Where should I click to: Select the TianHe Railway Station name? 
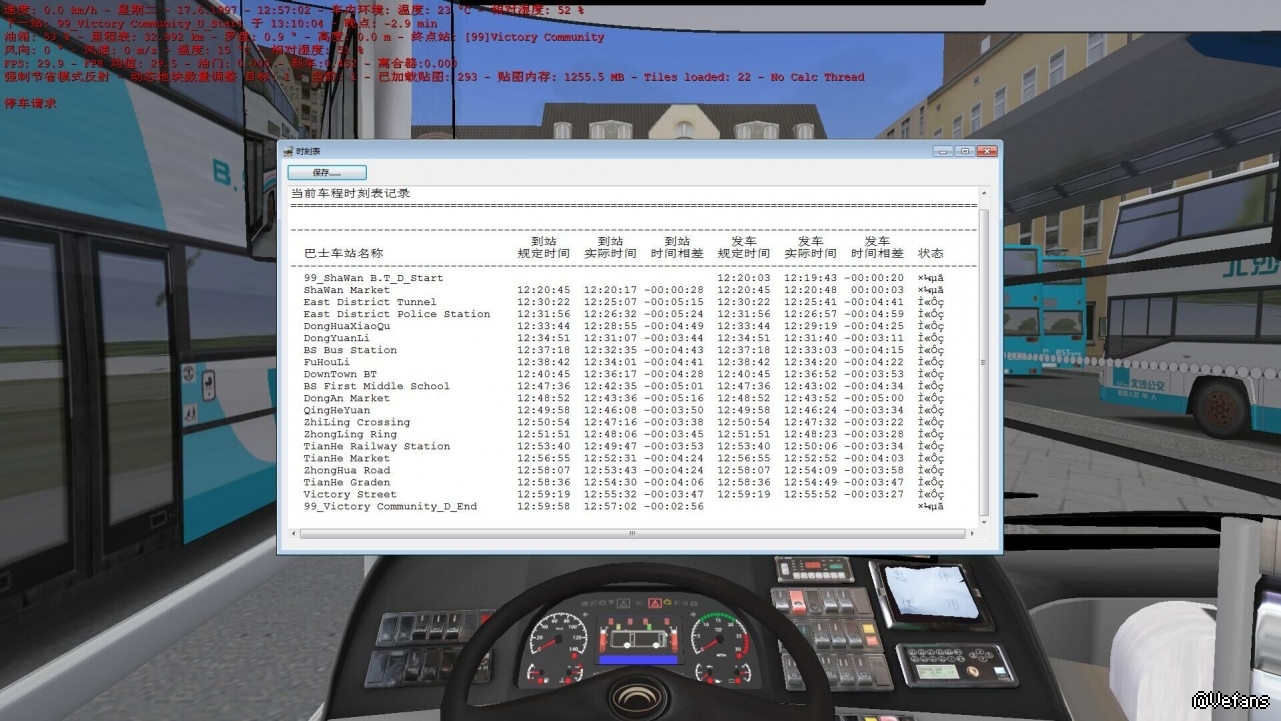click(377, 446)
